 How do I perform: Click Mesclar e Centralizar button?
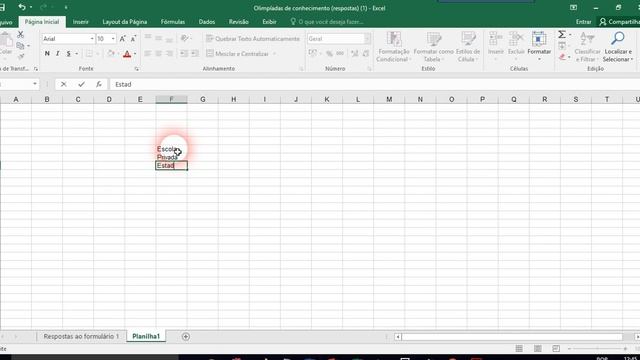(x=237, y=54)
